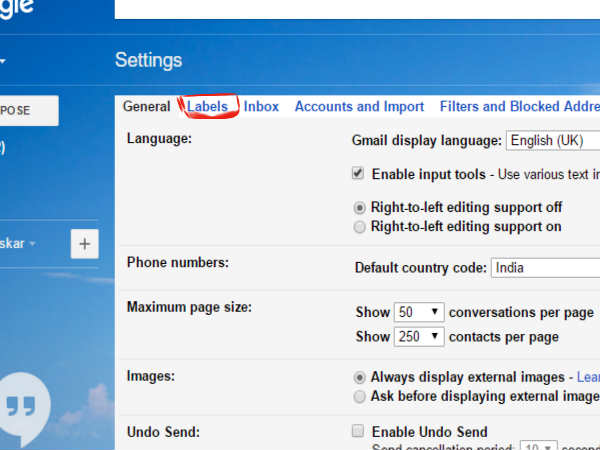Expand contacts per page dropdown
This screenshot has height=450, width=600.
(x=419, y=337)
